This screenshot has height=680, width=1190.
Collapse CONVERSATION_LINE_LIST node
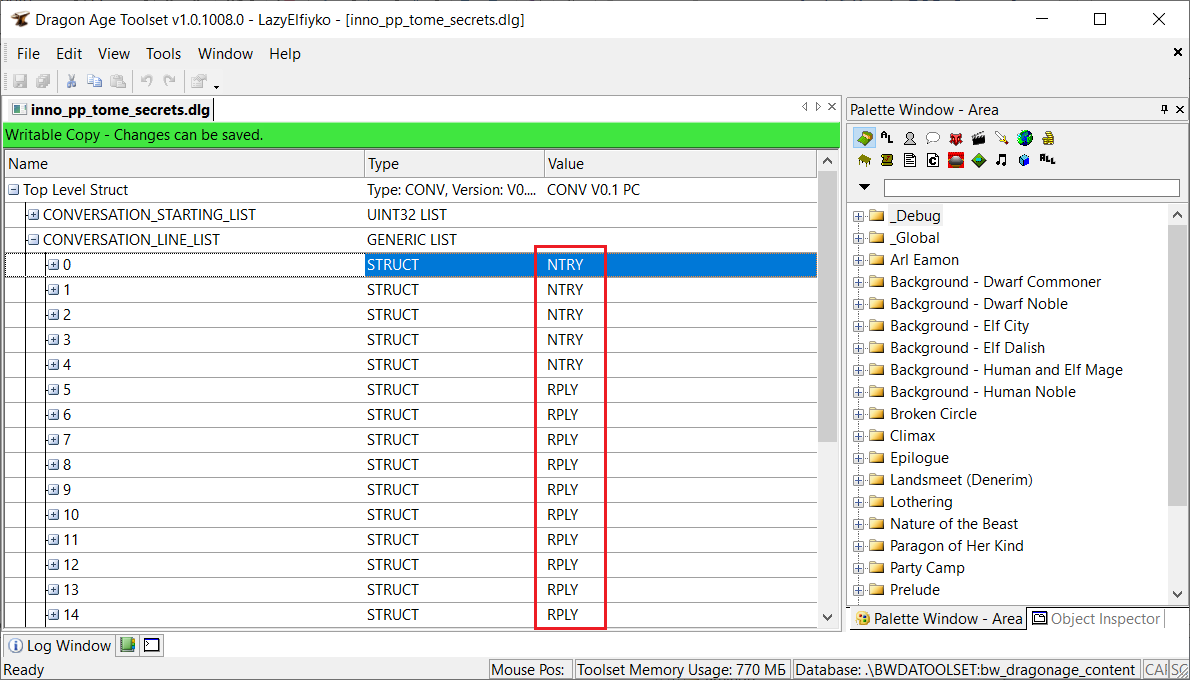click(x=33, y=240)
